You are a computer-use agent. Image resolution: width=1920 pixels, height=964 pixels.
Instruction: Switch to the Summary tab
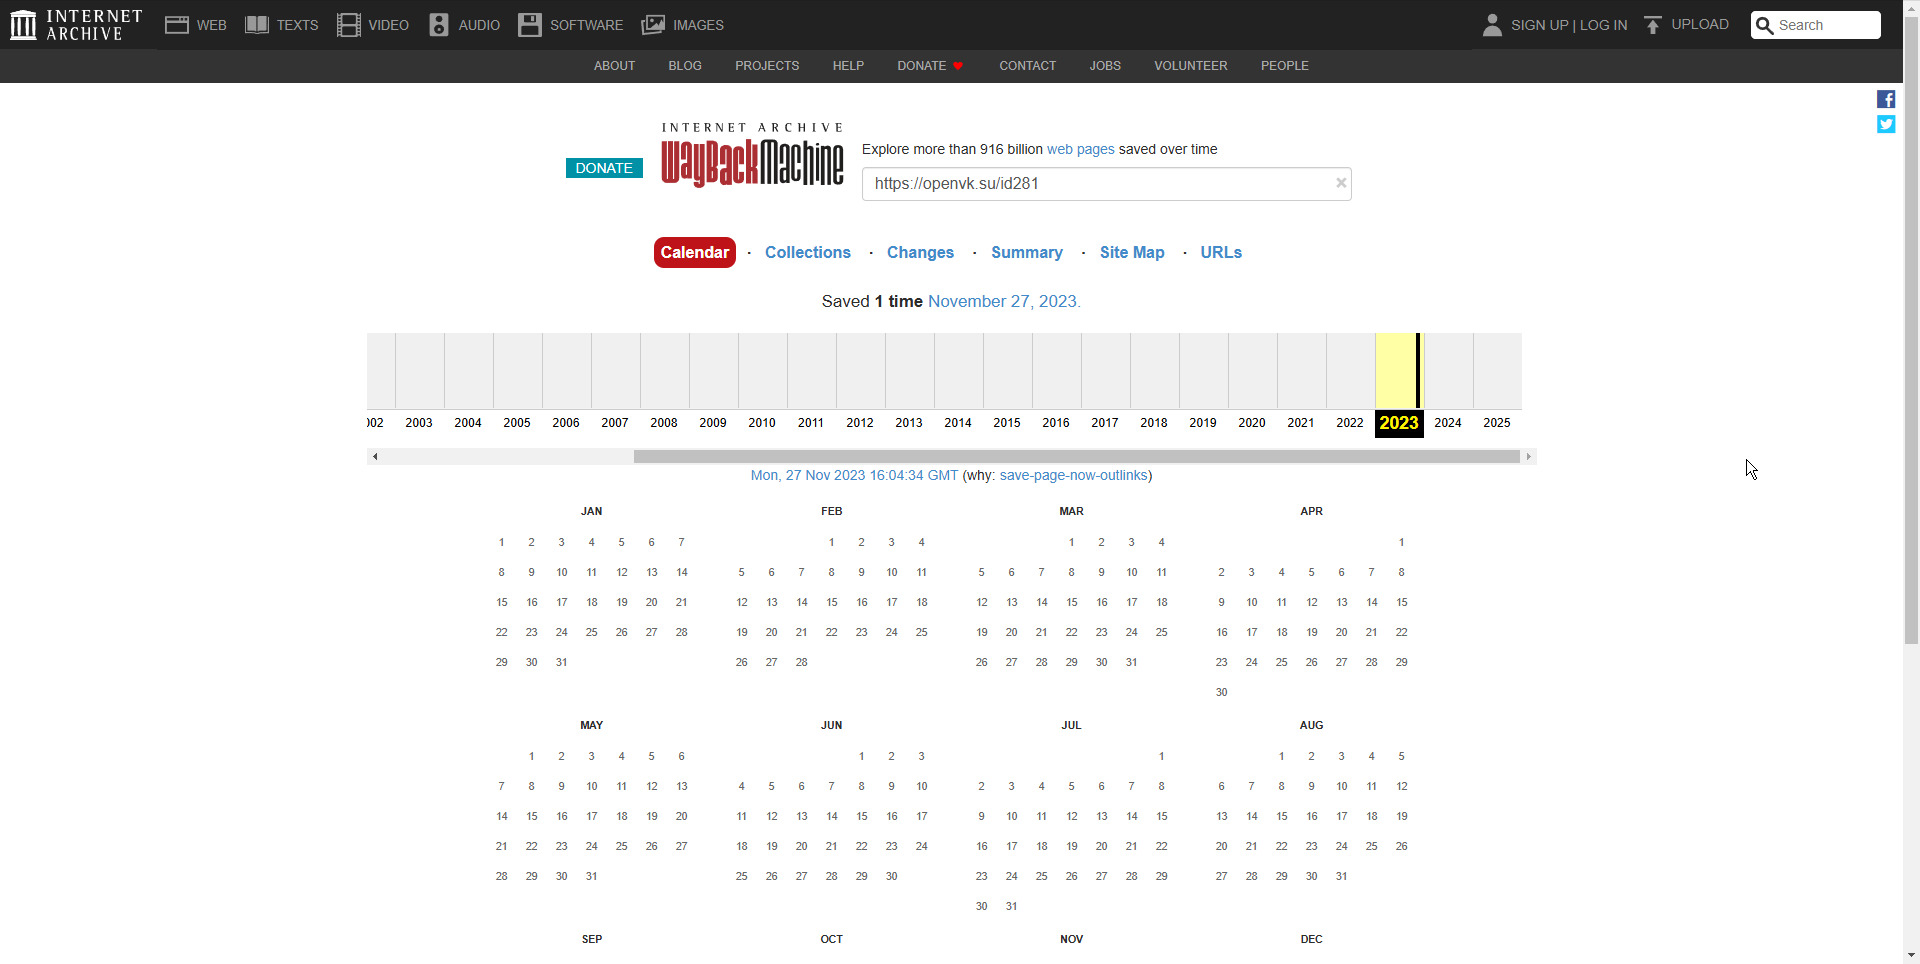click(1027, 253)
